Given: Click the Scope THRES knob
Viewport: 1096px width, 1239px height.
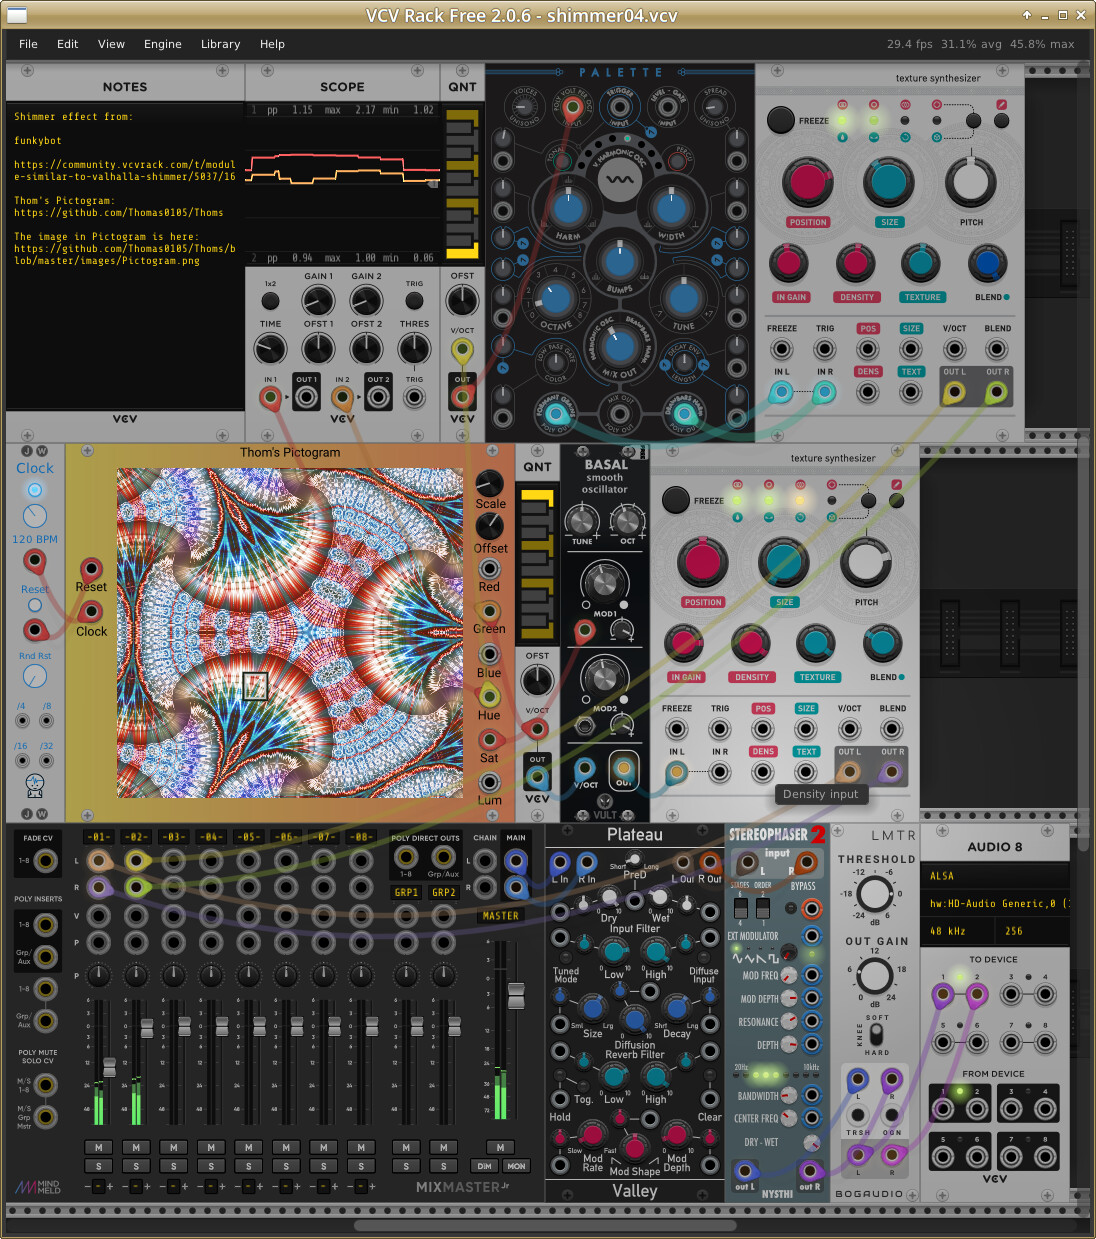Looking at the screenshot, I should pos(414,349).
